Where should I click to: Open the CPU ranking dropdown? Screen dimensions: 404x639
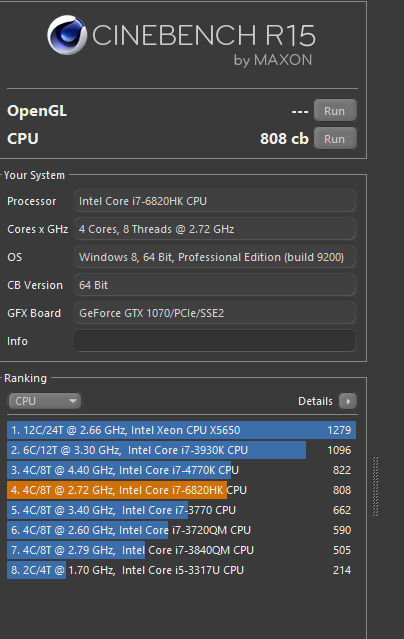[44, 401]
